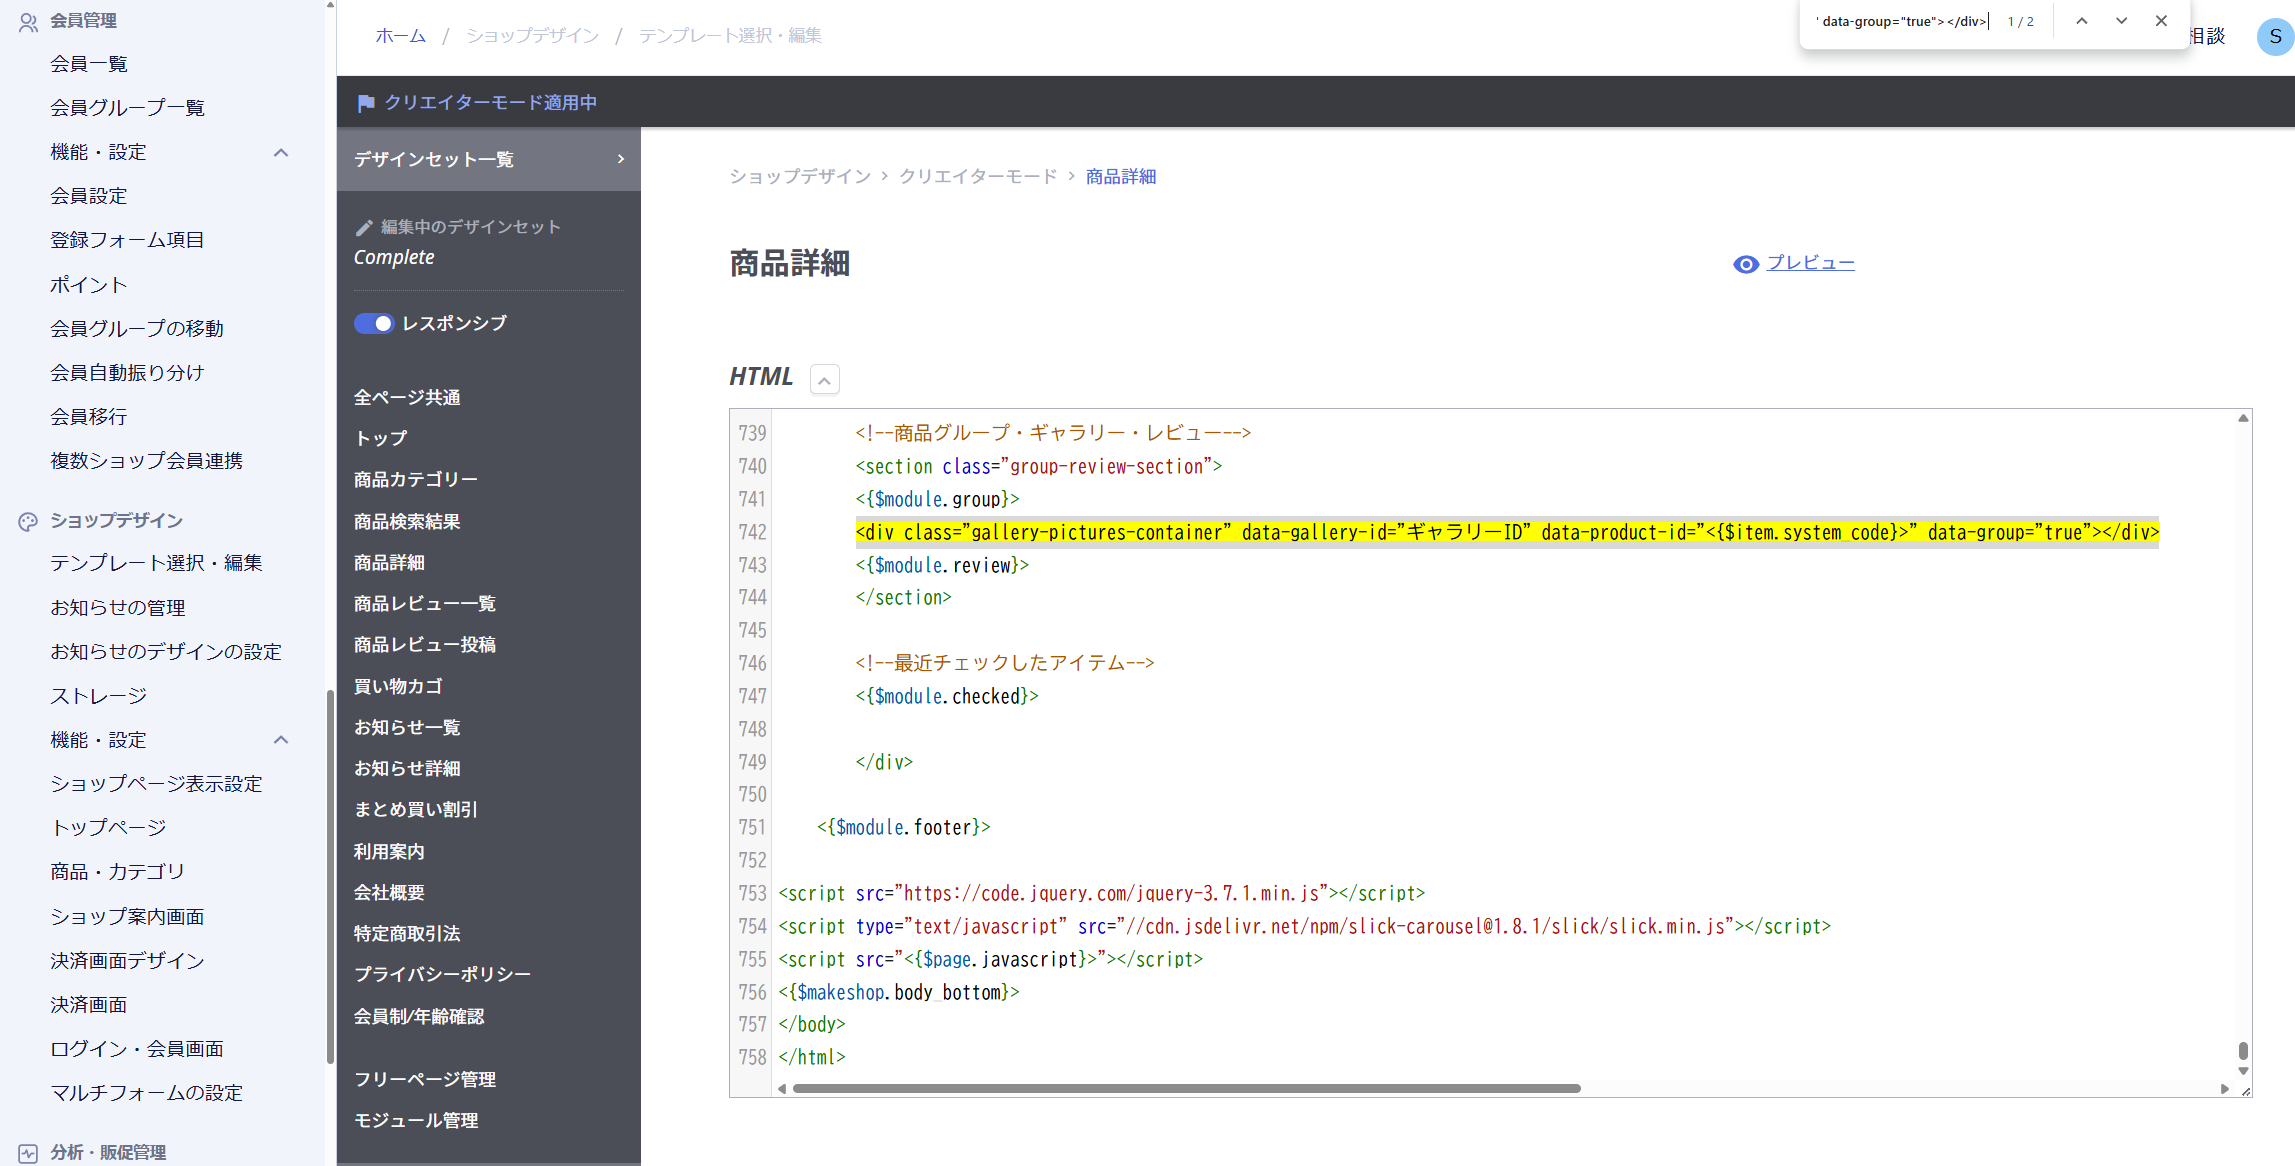The image size is (2295, 1166).
Task: Open ポイント in sidebar
Action: pos(89,285)
